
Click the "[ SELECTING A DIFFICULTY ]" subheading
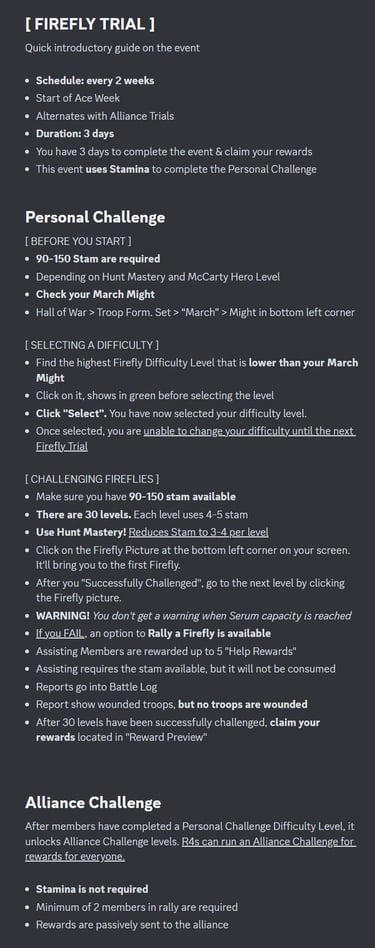92,345
